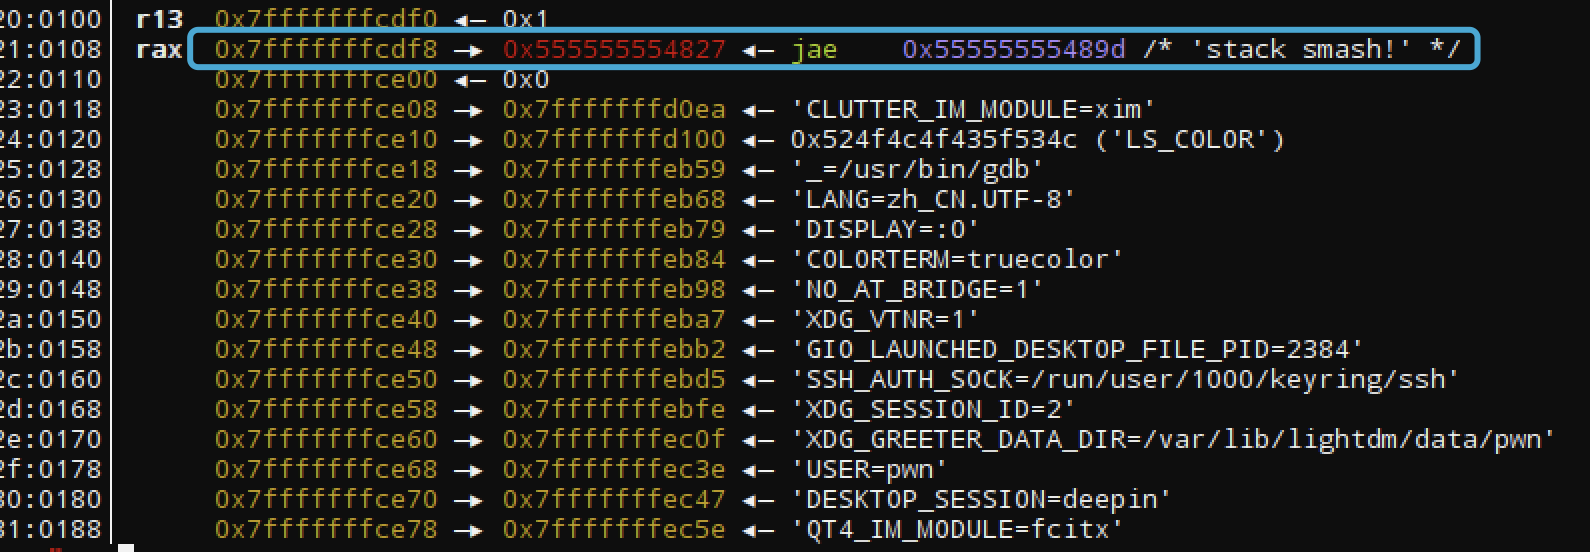Click stack offset label 23:0118

pos(50,109)
